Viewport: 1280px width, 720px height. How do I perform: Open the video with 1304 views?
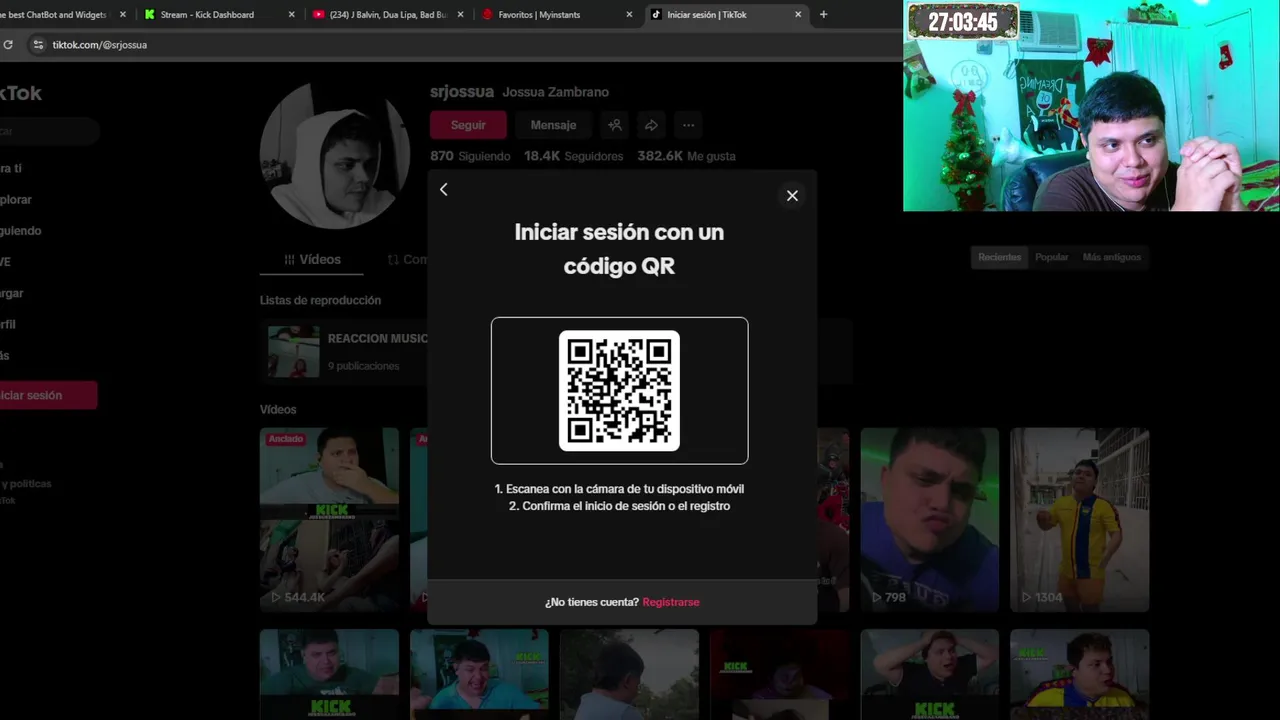click(1079, 519)
